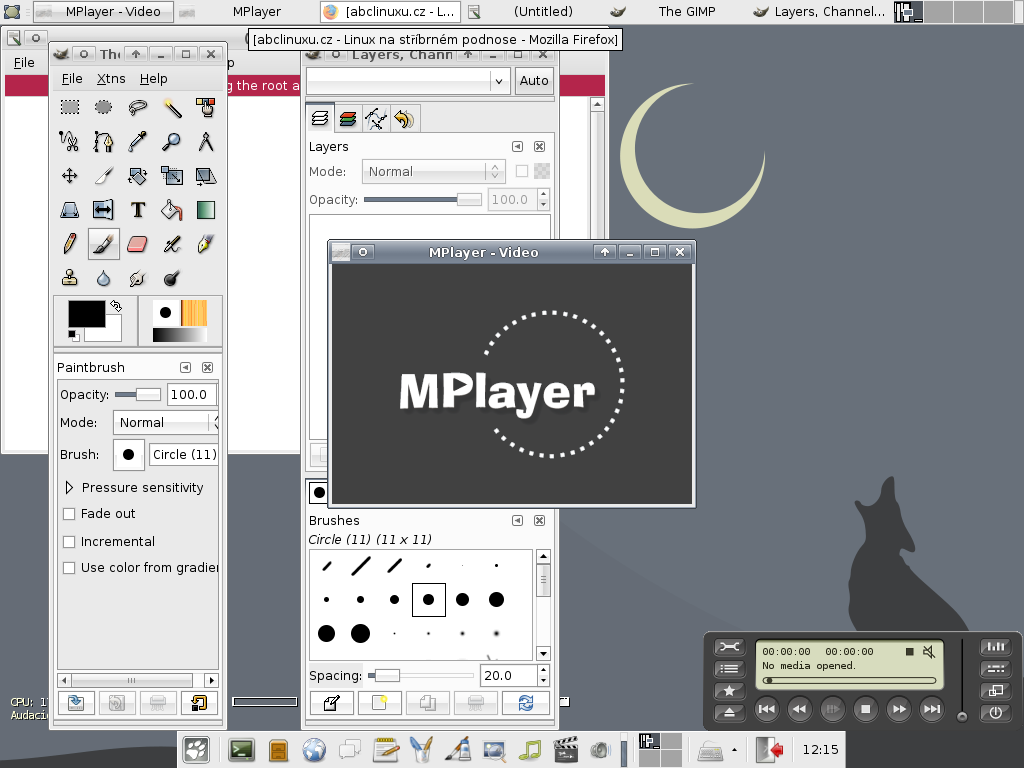Select the Pencil tool
This screenshot has height=768, width=1024.
[x=70, y=244]
